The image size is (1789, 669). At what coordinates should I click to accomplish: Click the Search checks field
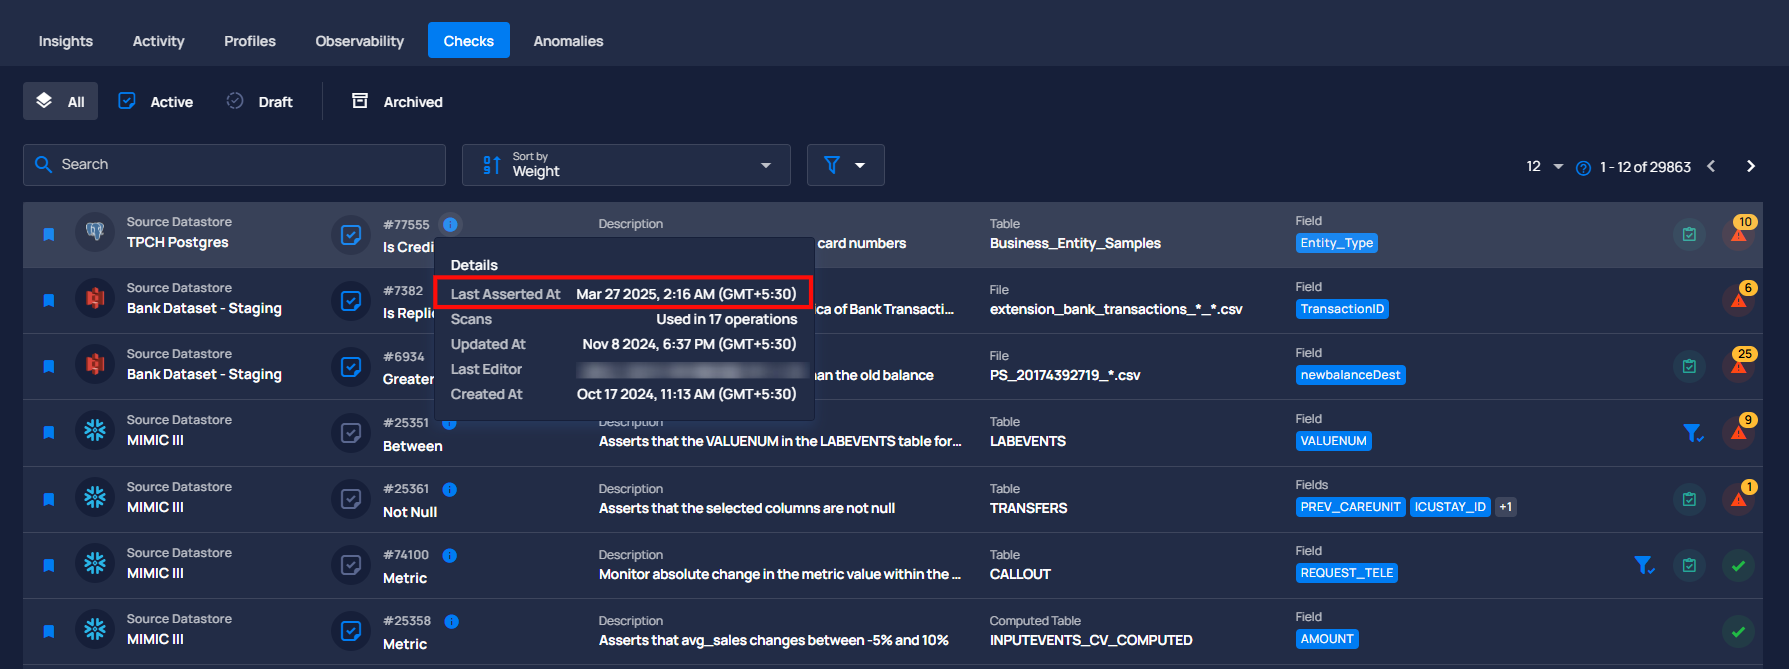coord(234,165)
